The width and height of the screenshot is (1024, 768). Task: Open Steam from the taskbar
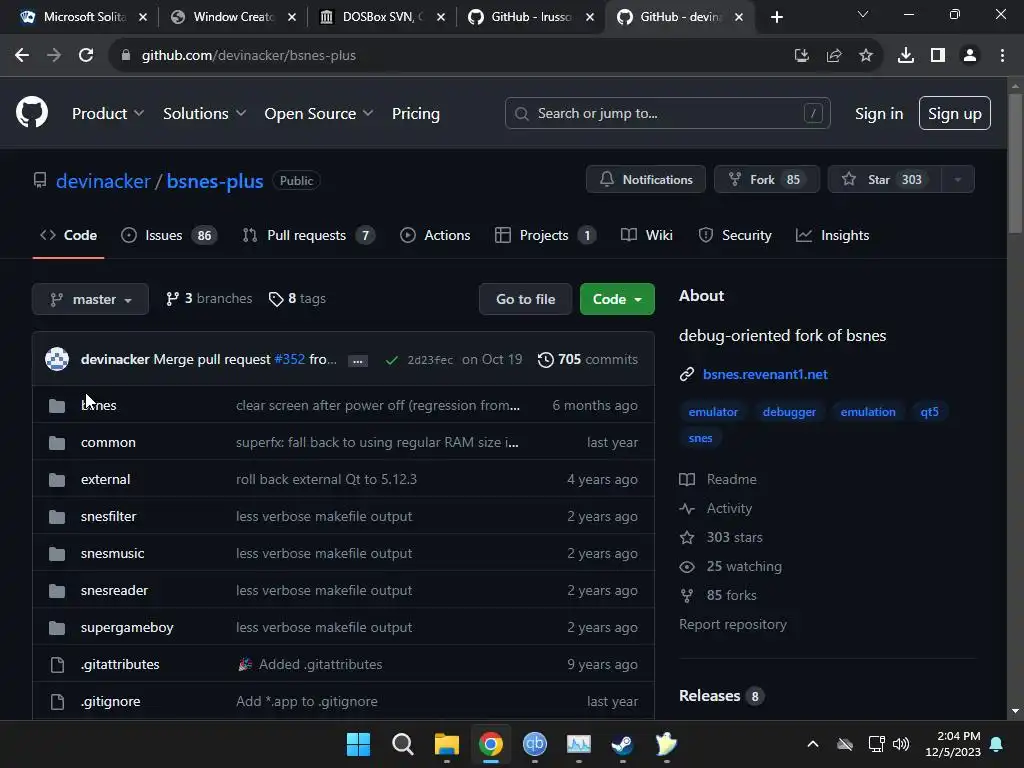(x=622, y=744)
